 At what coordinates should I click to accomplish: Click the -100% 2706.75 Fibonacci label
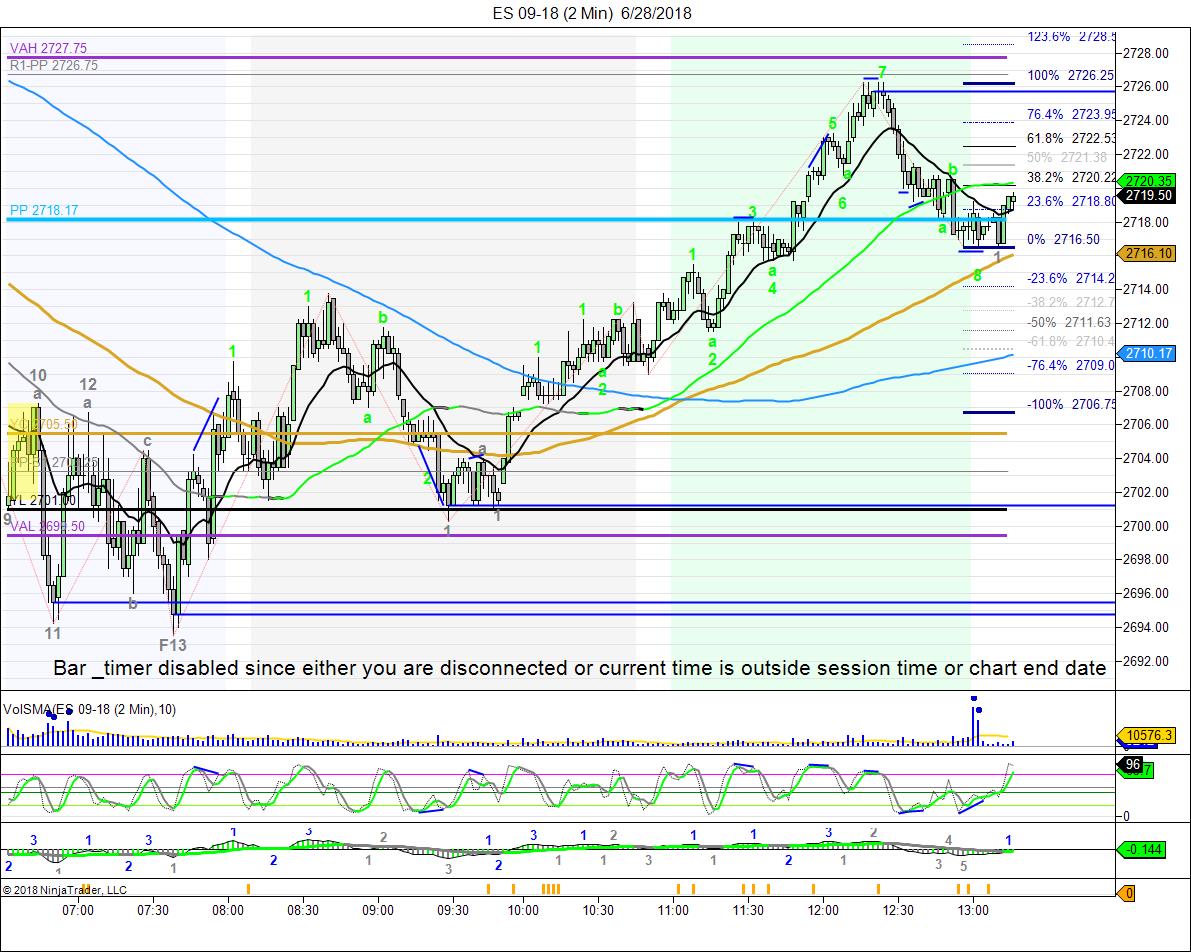tap(1072, 404)
